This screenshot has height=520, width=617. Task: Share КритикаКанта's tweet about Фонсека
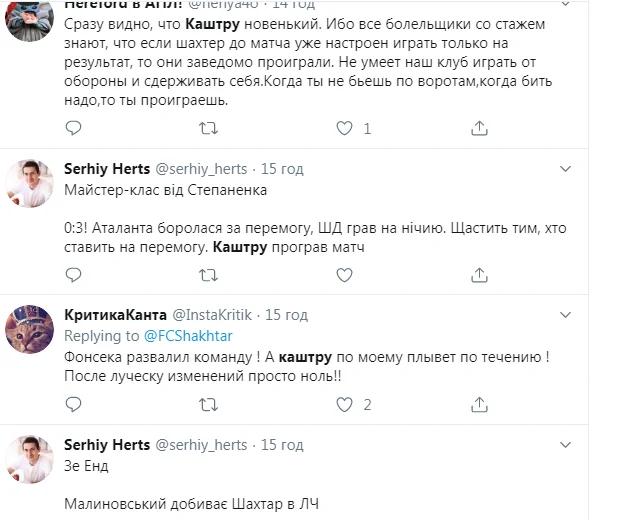pos(480,405)
